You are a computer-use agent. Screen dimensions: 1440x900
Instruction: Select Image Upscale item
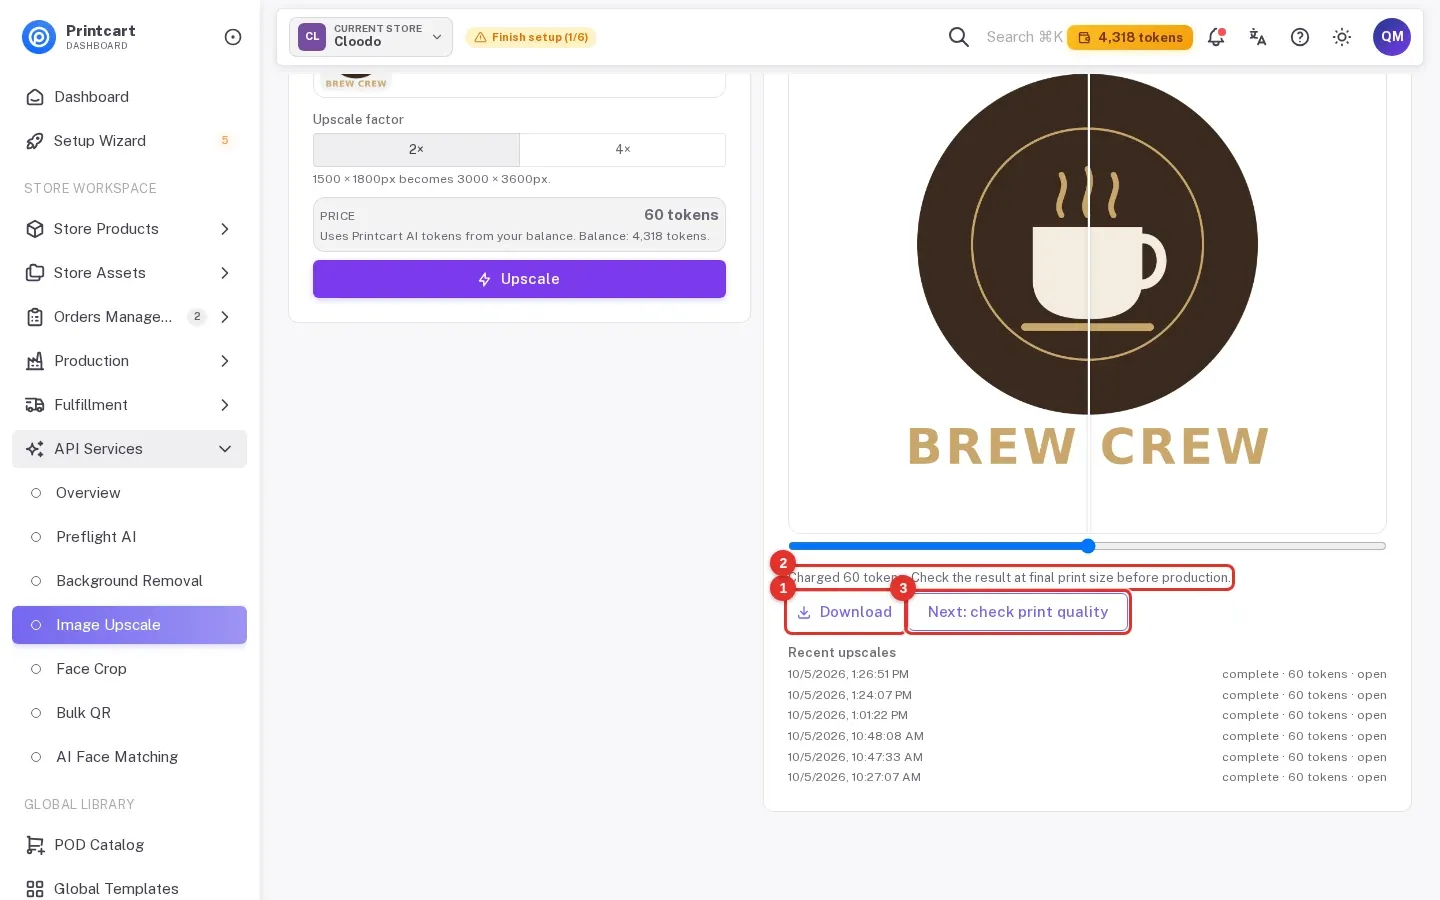coord(130,625)
